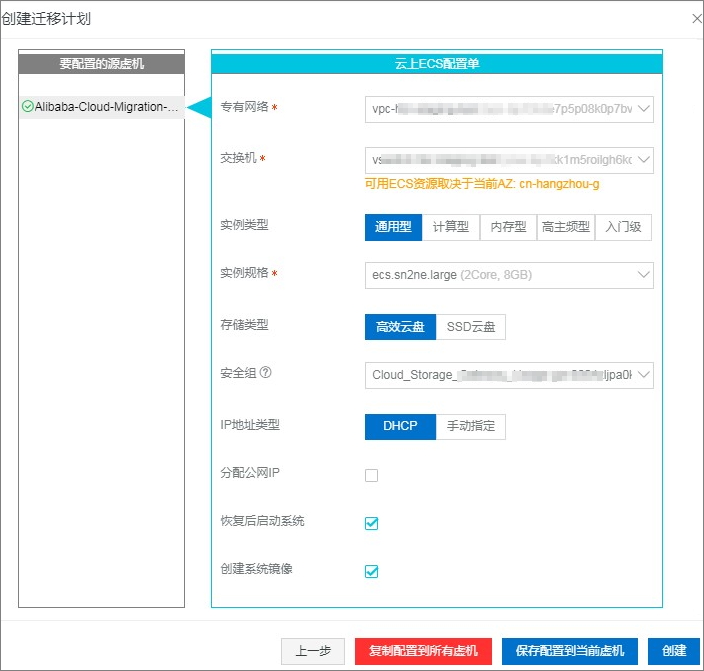
Task: Set IP address type to 手动指定
Action: click(471, 427)
